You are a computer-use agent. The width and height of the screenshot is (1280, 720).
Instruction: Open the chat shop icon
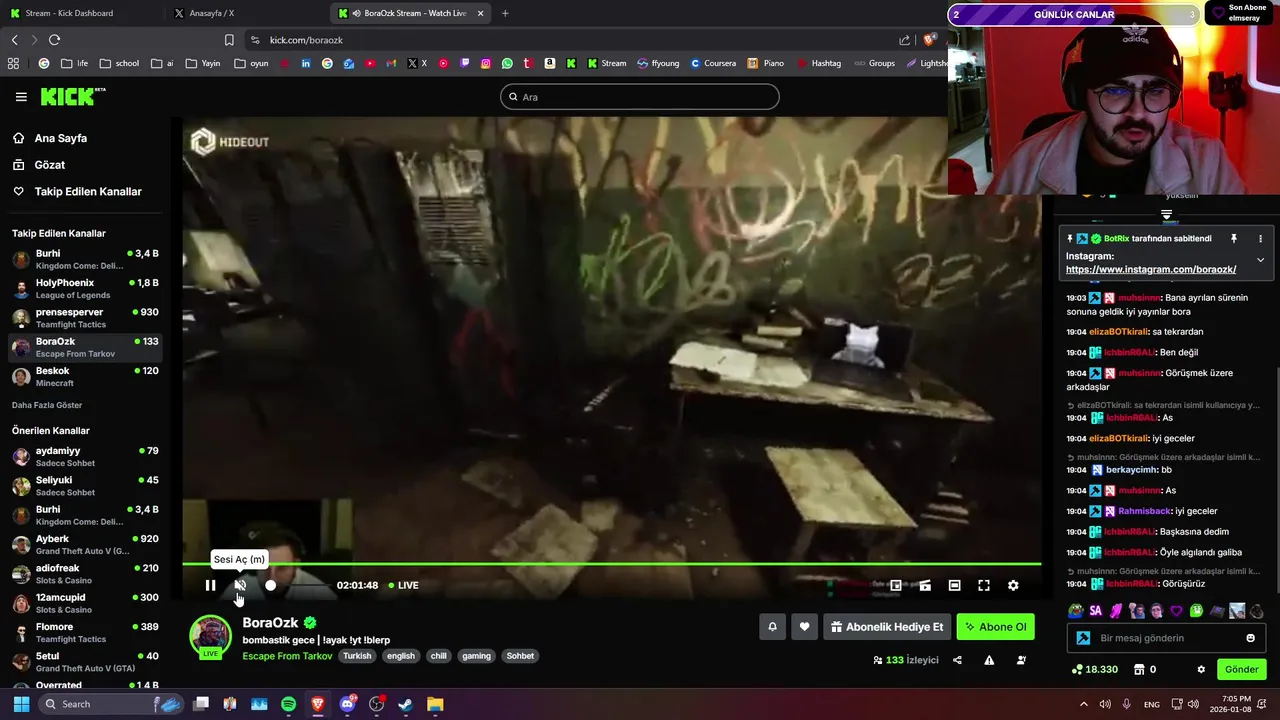pyautogui.click(x=1141, y=669)
